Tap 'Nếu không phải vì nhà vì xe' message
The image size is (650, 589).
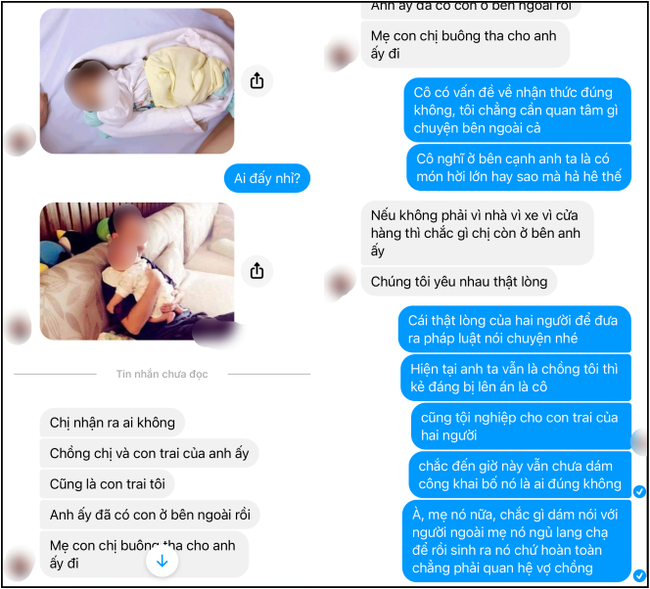pos(477,233)
